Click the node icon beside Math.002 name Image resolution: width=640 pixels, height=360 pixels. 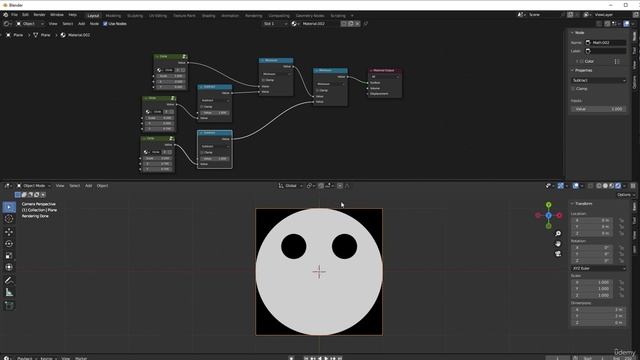588,42
